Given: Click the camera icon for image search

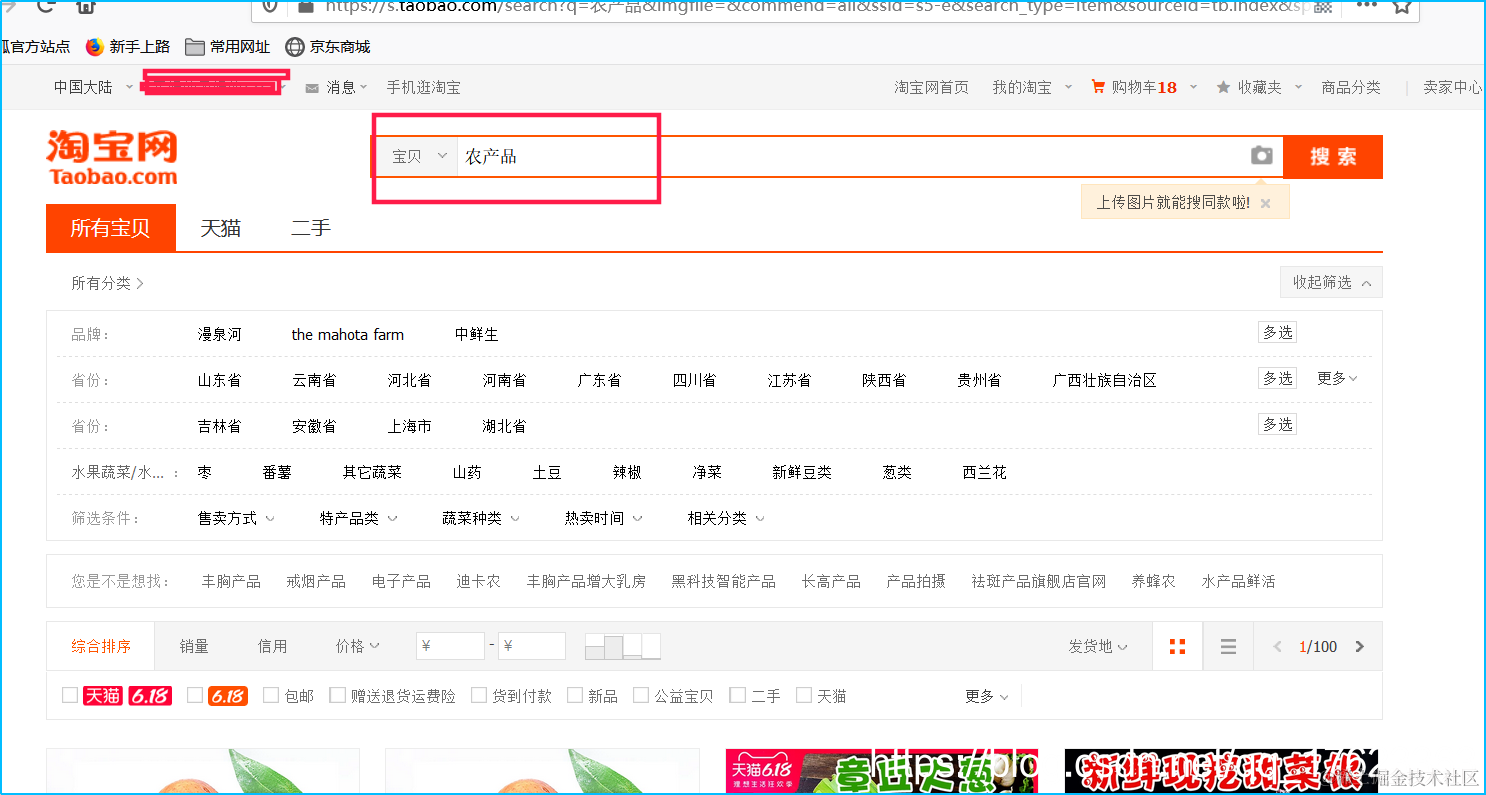Looking at the screenshot, I should tap(1261, 156).
